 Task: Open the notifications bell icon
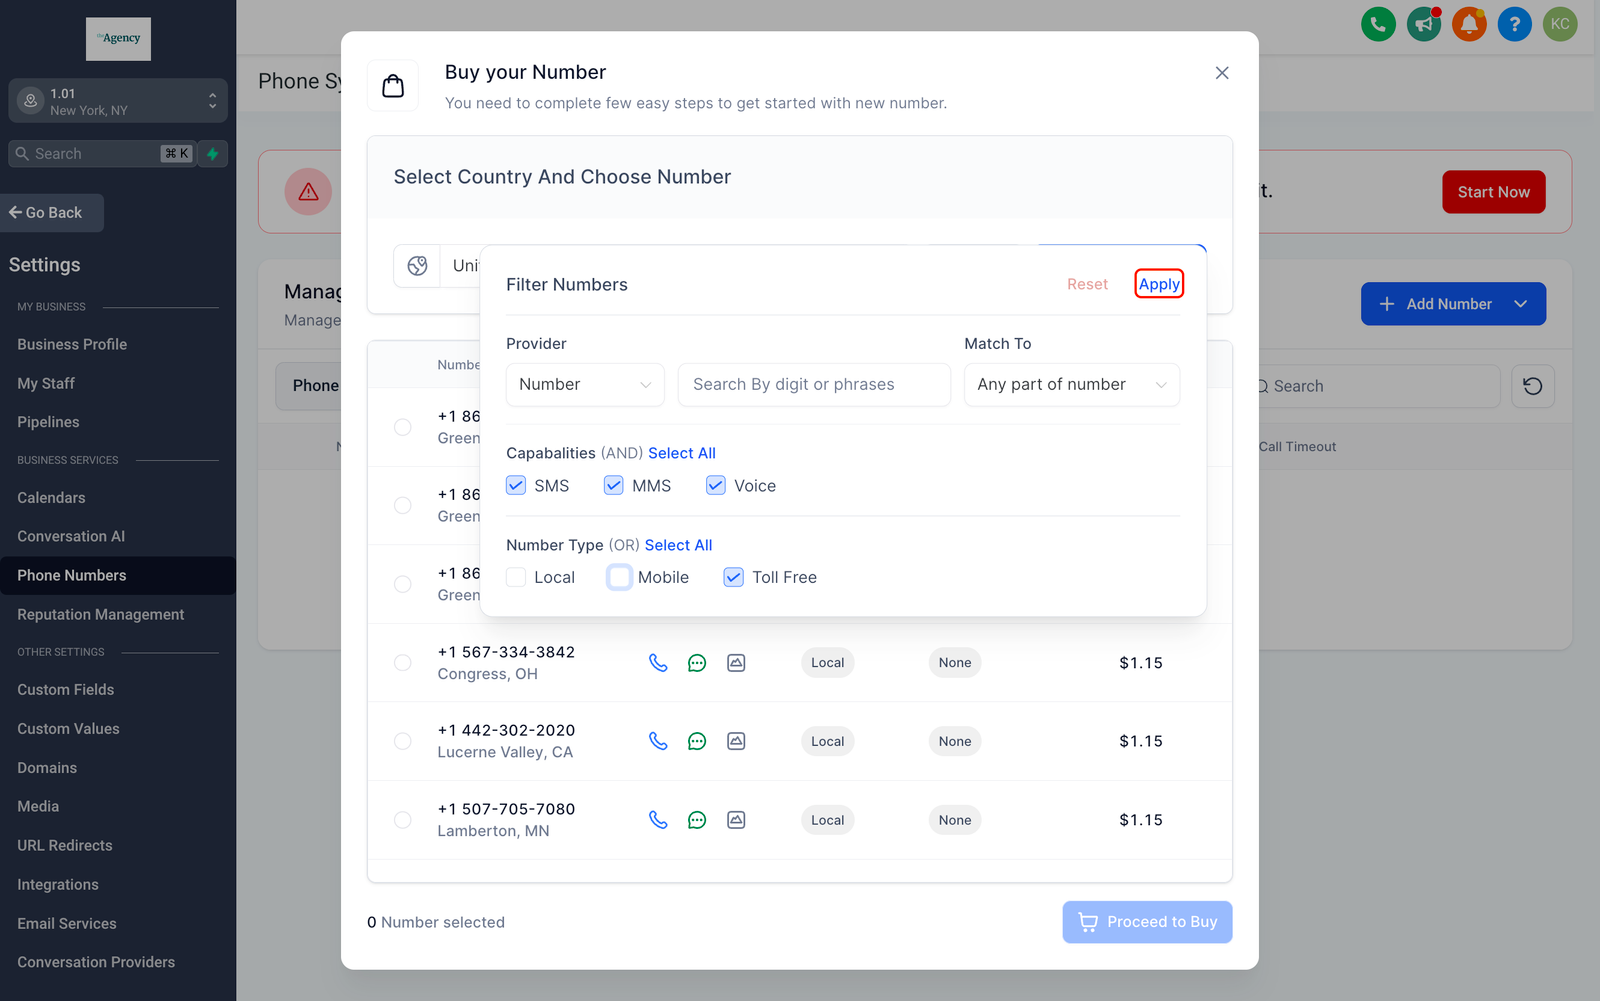click(1469, 24)
